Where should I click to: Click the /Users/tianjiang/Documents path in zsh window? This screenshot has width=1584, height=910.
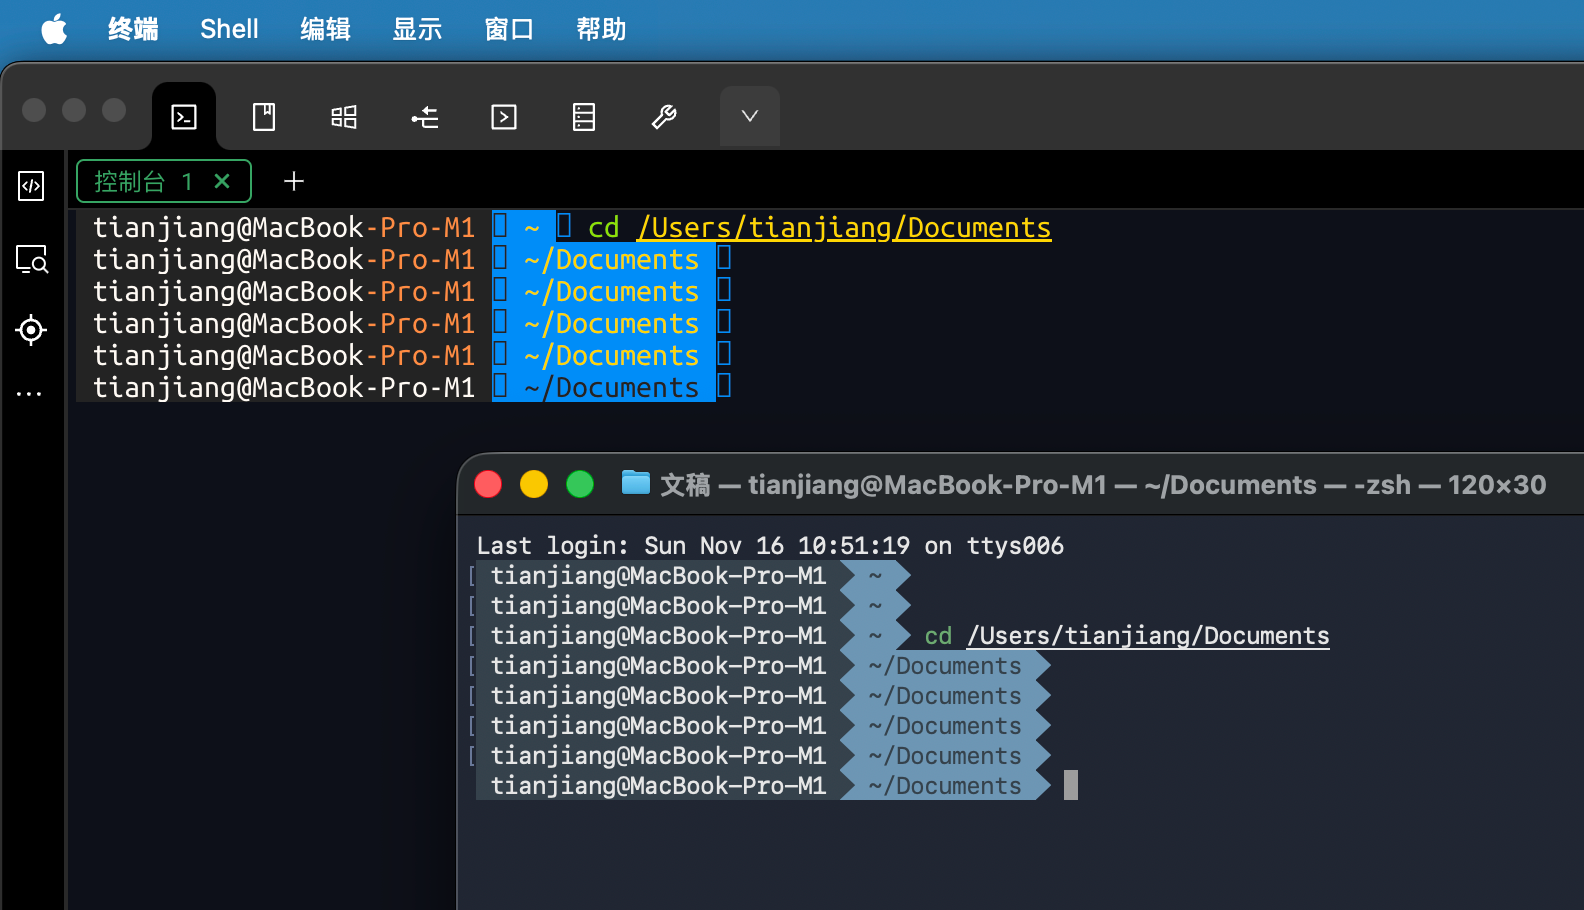click(1148, 636)
